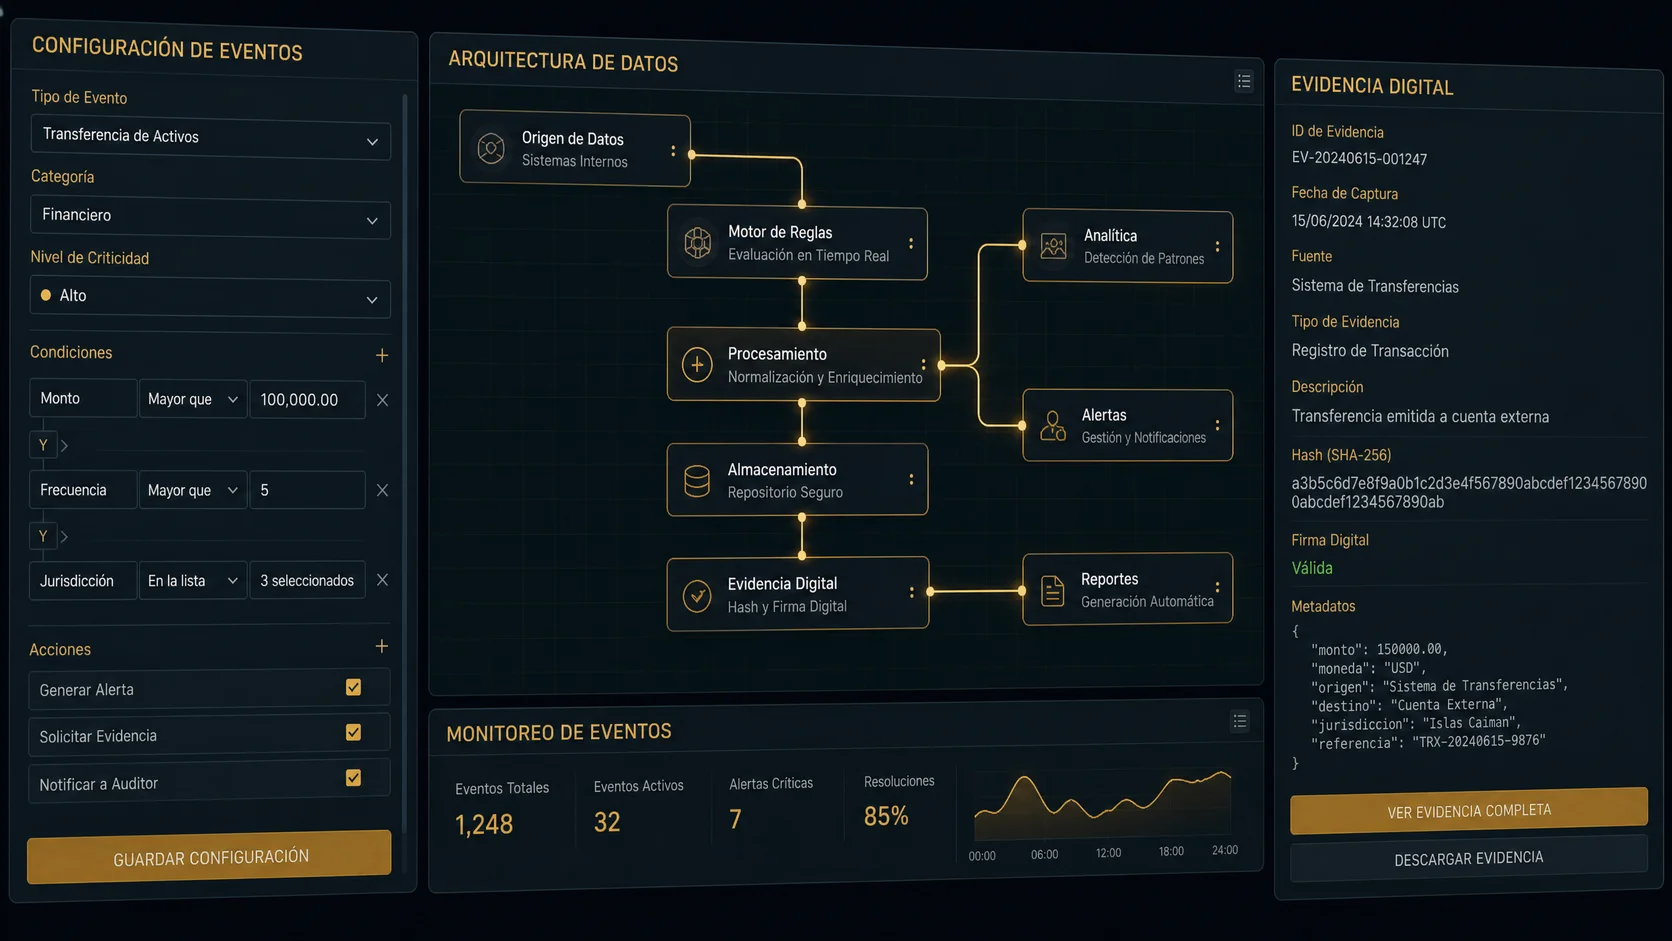Click the Descargar Evidencia button

(x=1469, y=858)
